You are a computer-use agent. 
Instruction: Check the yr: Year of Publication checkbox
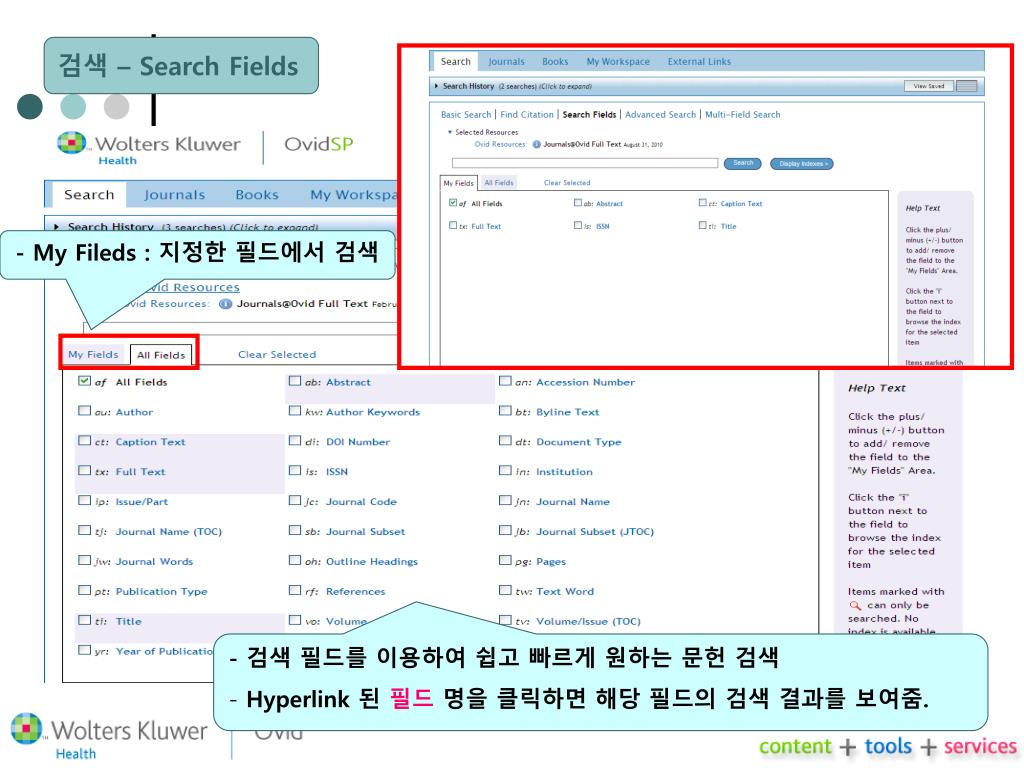tap(84, 650)
